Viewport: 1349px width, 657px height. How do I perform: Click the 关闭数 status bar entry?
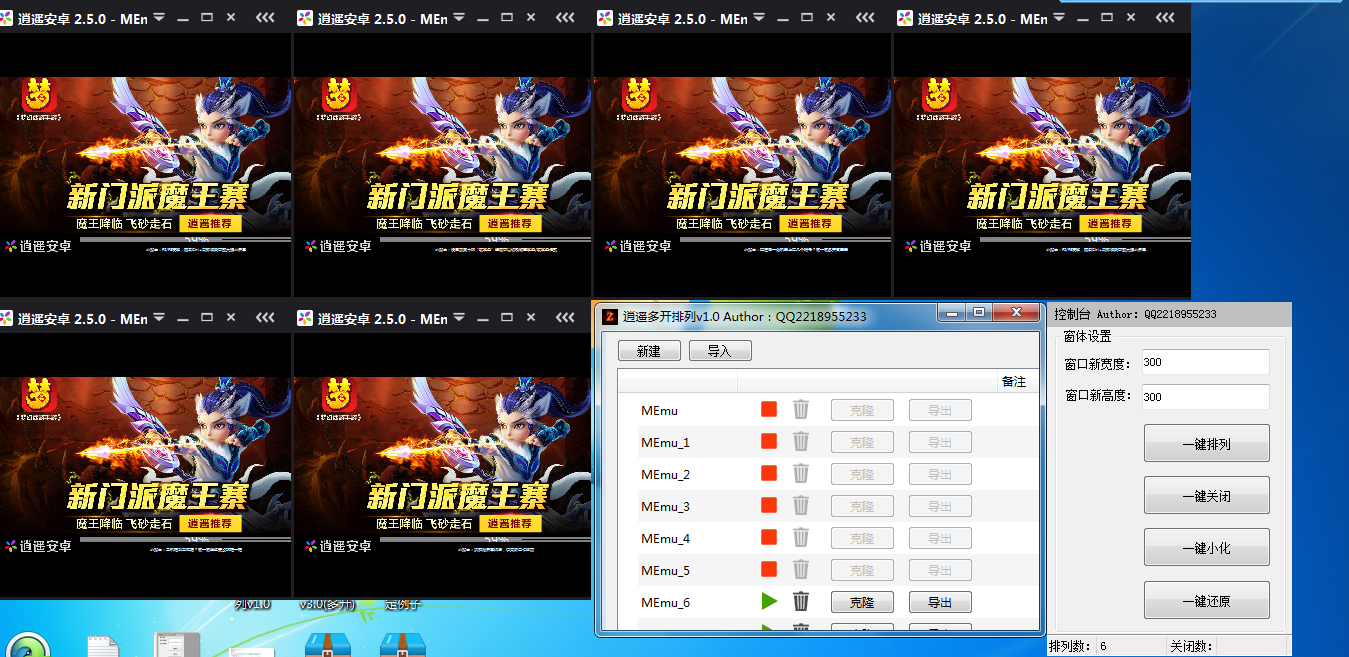tap(1191, 646)
